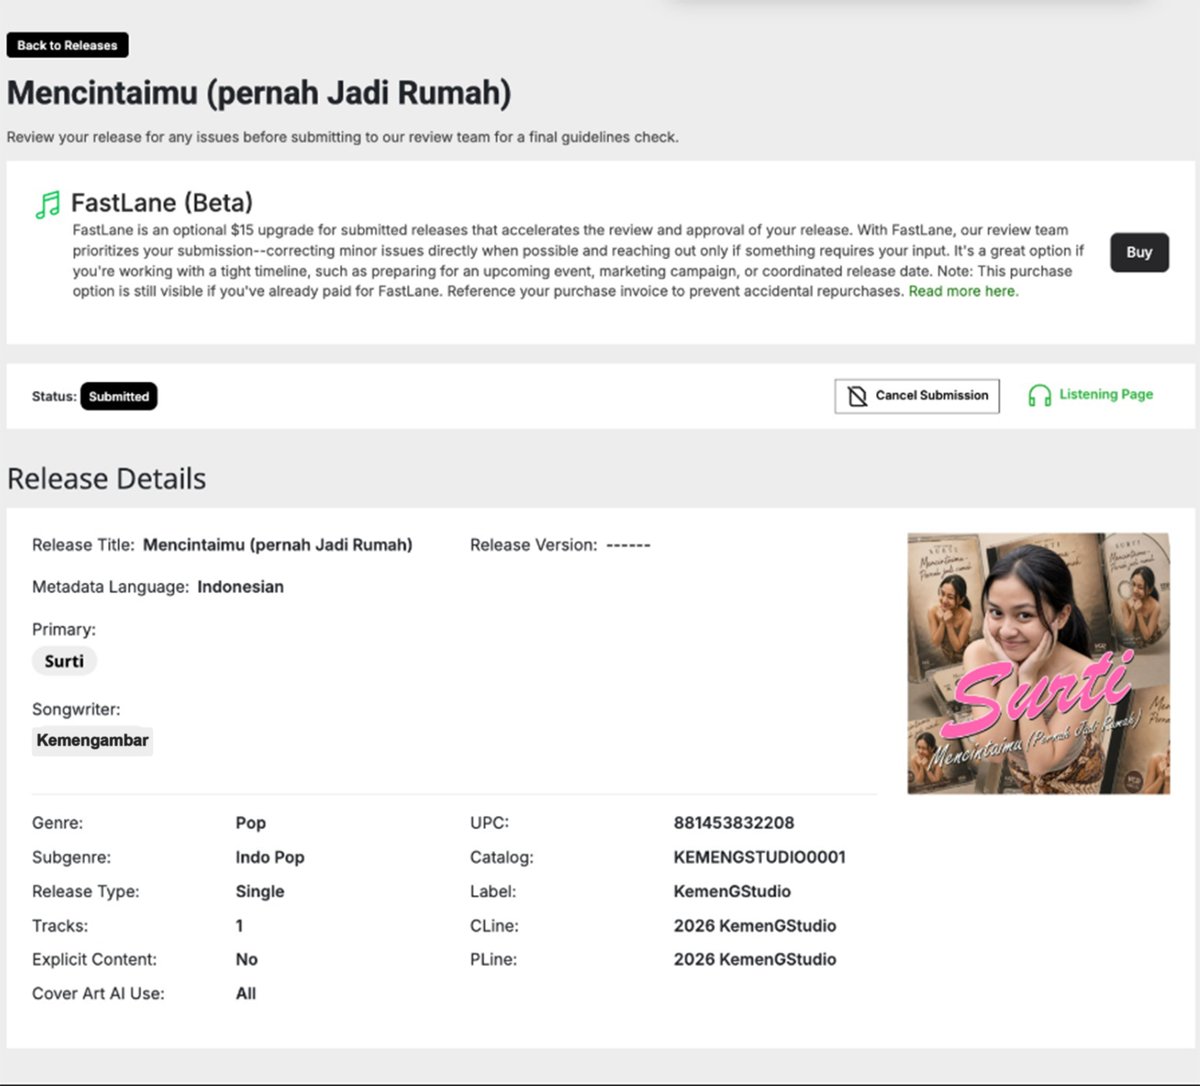Click the review instructions text under the title

343,137
